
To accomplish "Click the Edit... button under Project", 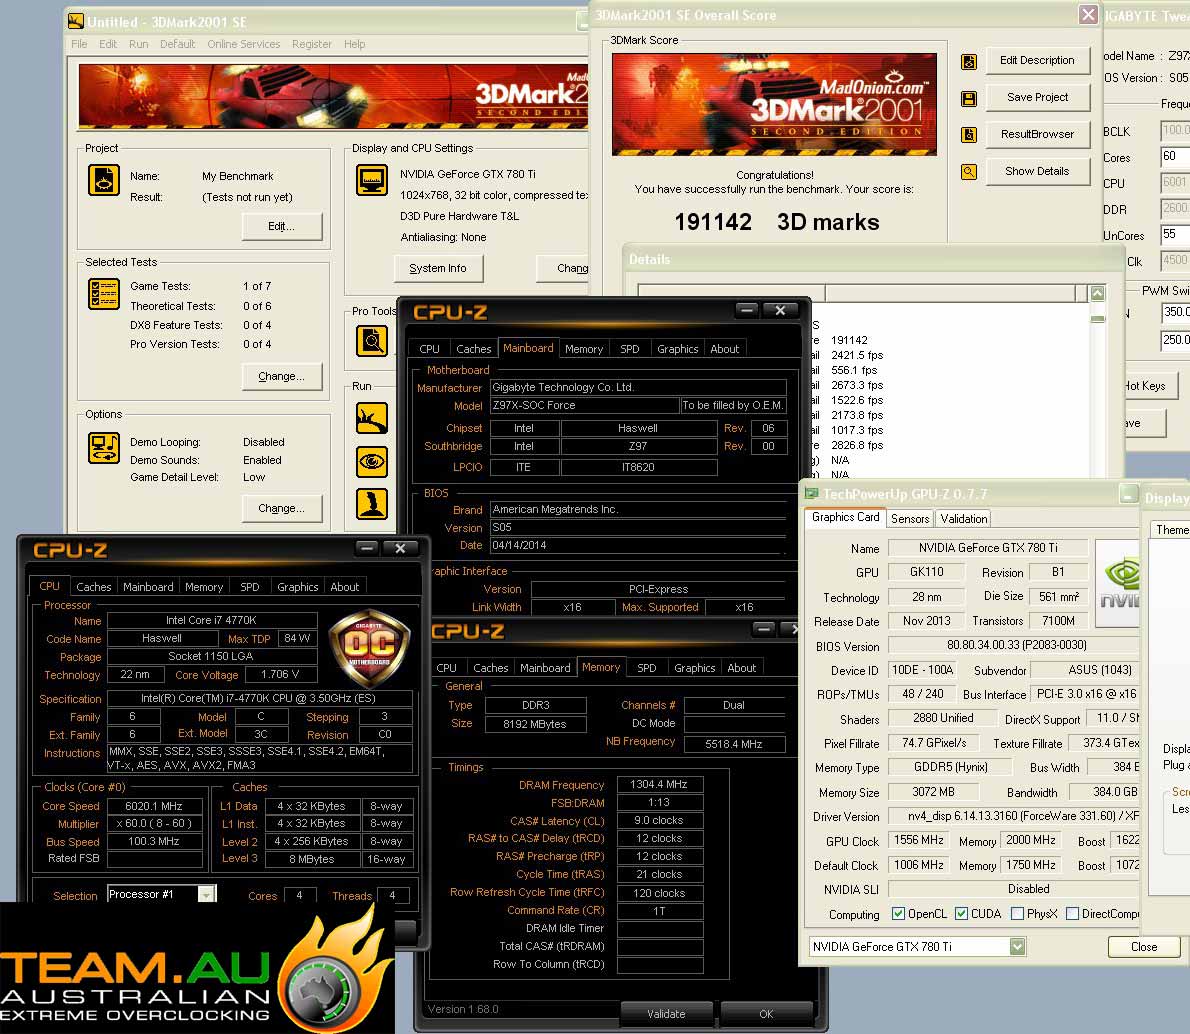I will 282,226.
